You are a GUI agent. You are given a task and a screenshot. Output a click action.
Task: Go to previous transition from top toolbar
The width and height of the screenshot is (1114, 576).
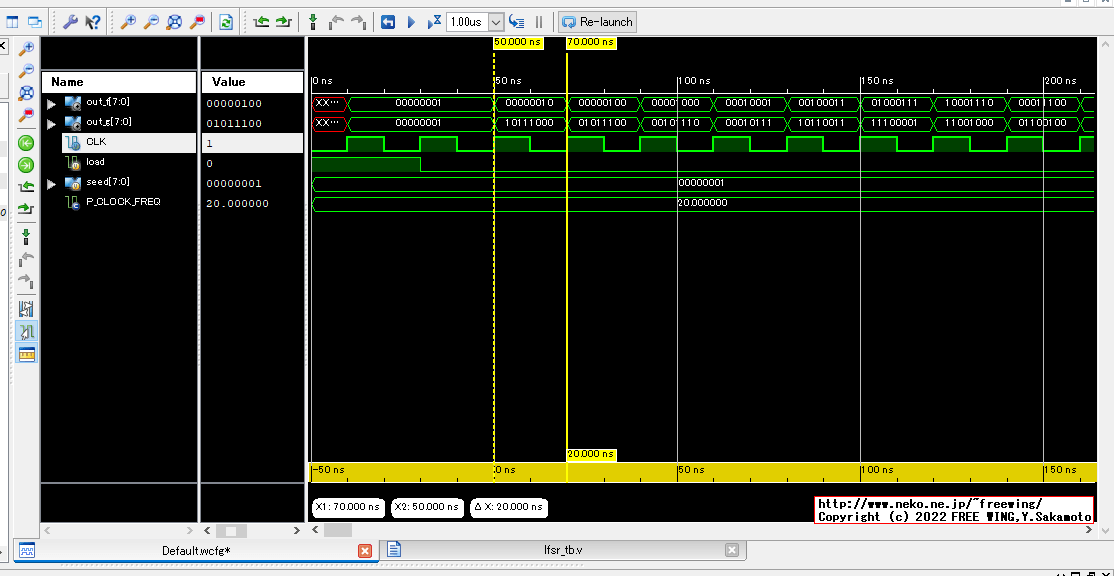[261, 22]
